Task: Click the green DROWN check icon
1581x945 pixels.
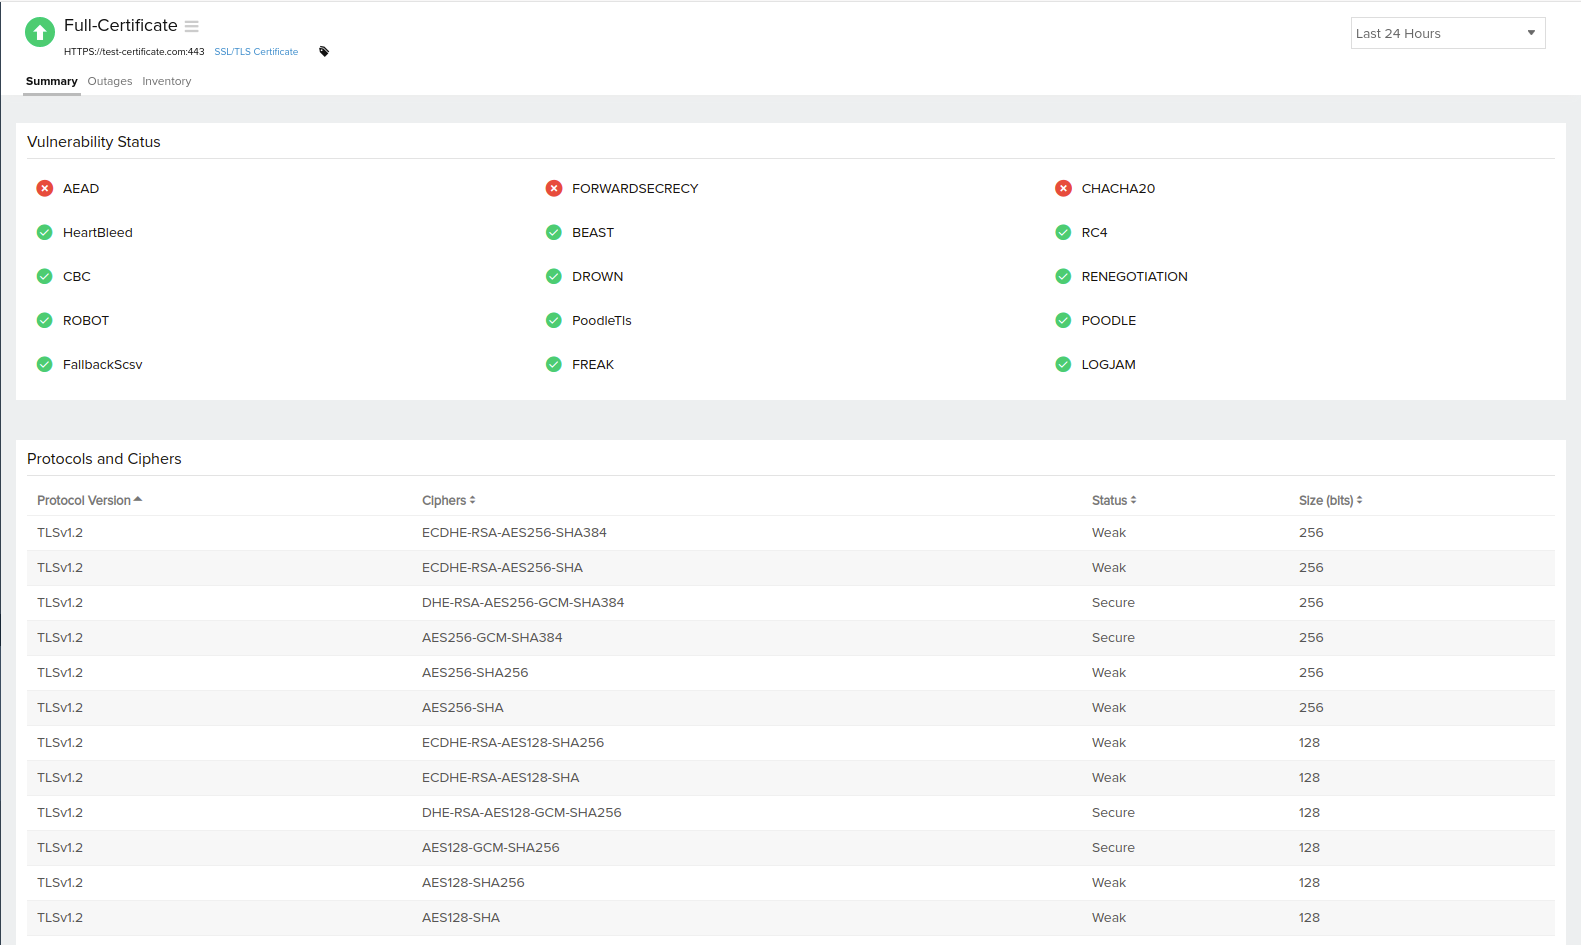Action: tap(554, 276)
